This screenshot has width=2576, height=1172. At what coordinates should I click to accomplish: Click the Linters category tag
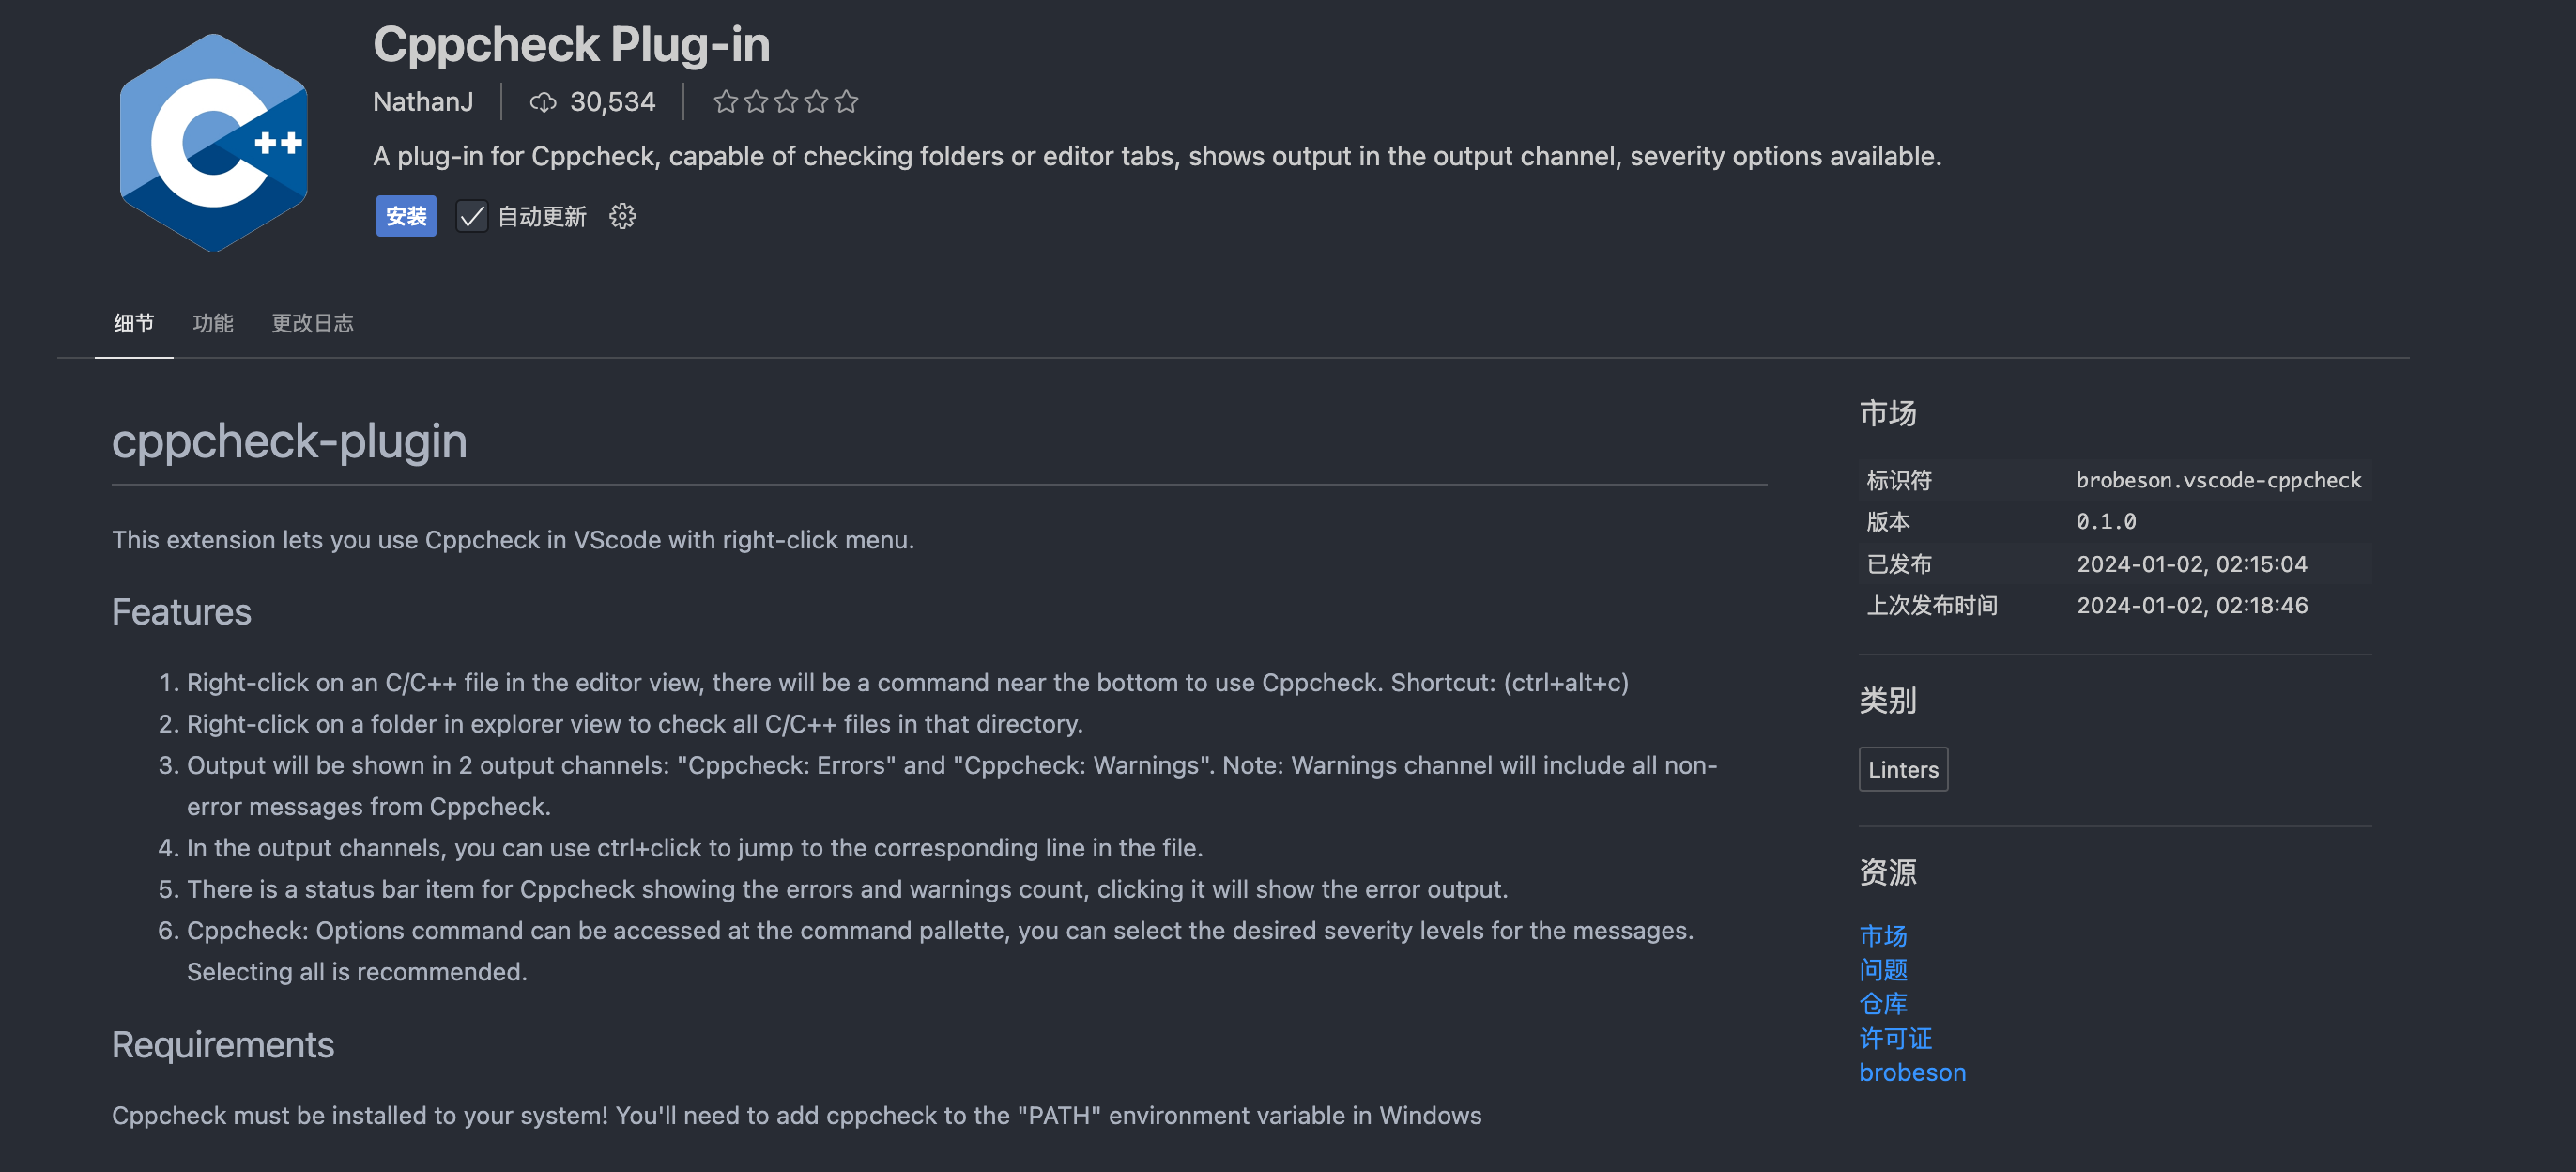click(1903, 769)
